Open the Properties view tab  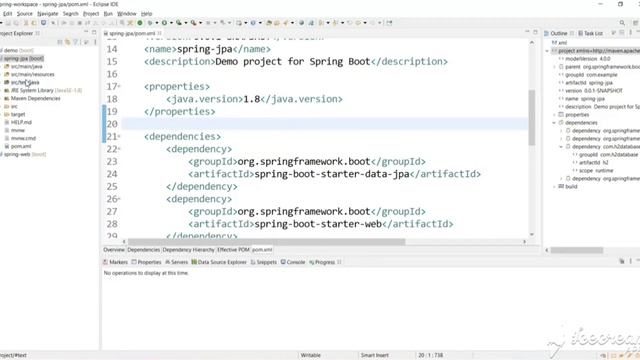click(146, 262)
